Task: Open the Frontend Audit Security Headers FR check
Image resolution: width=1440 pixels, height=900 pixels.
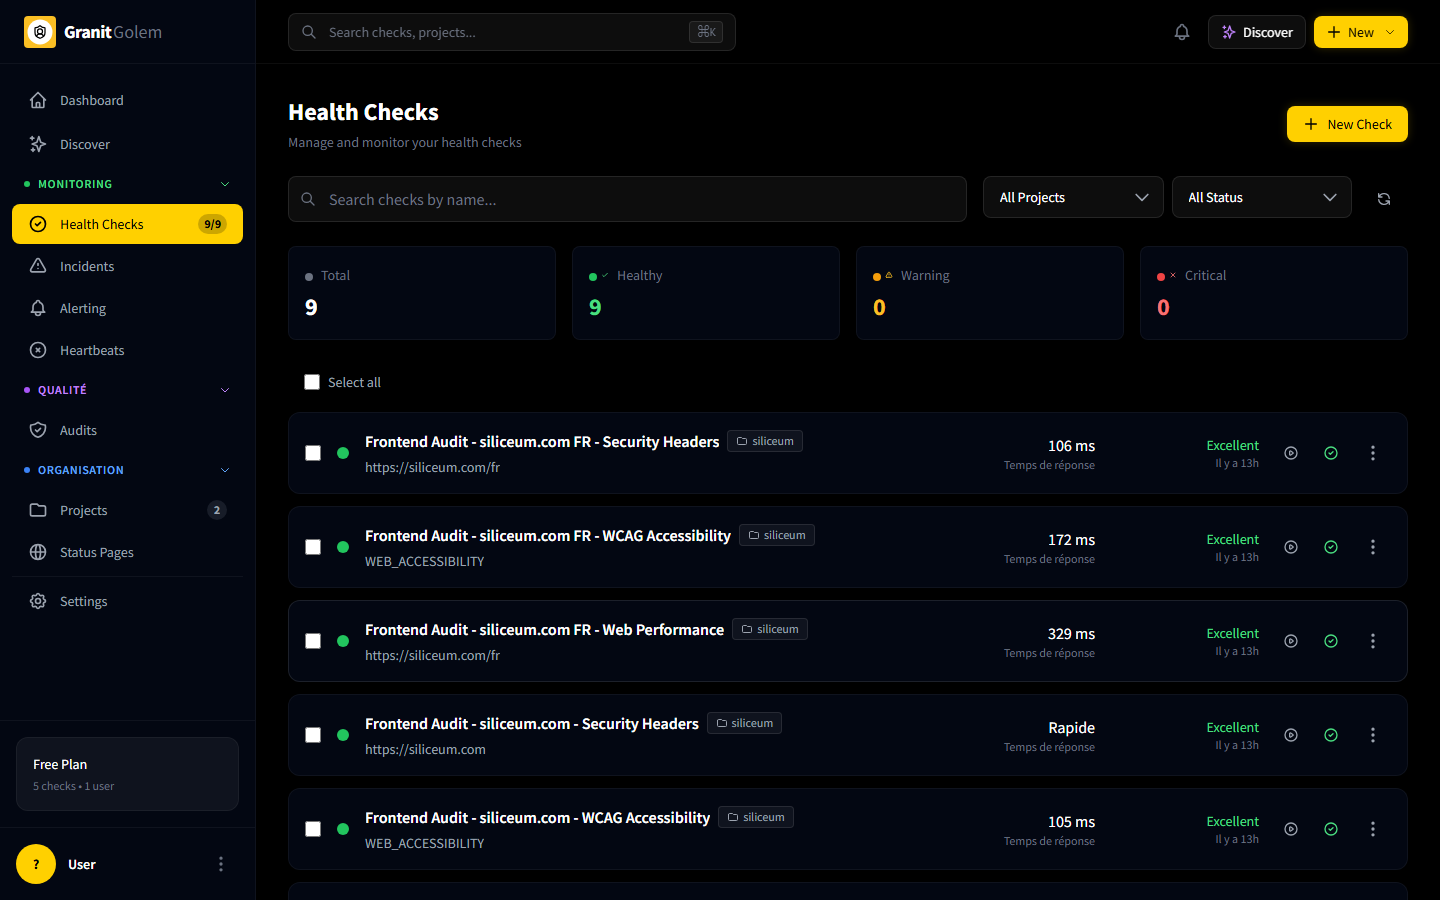Action: click(542, 441)
